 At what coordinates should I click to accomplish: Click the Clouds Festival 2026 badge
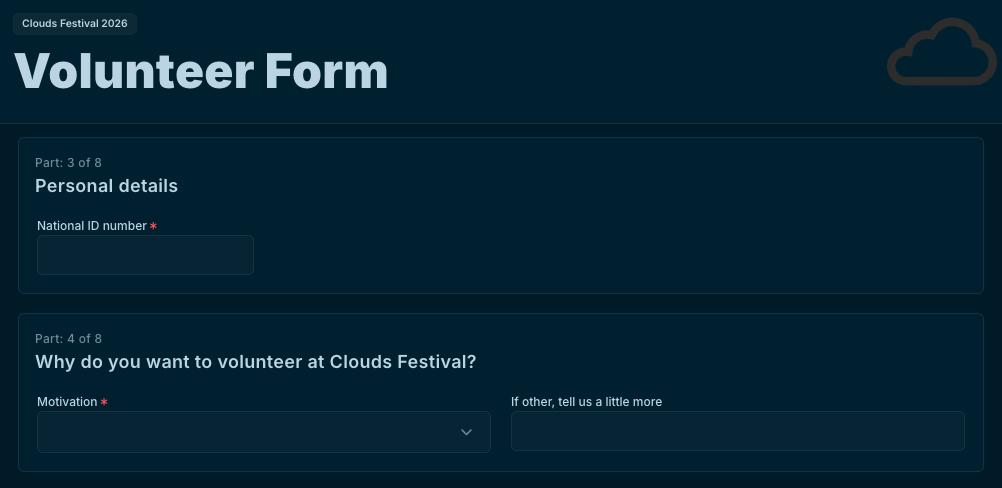pos(75,23)
